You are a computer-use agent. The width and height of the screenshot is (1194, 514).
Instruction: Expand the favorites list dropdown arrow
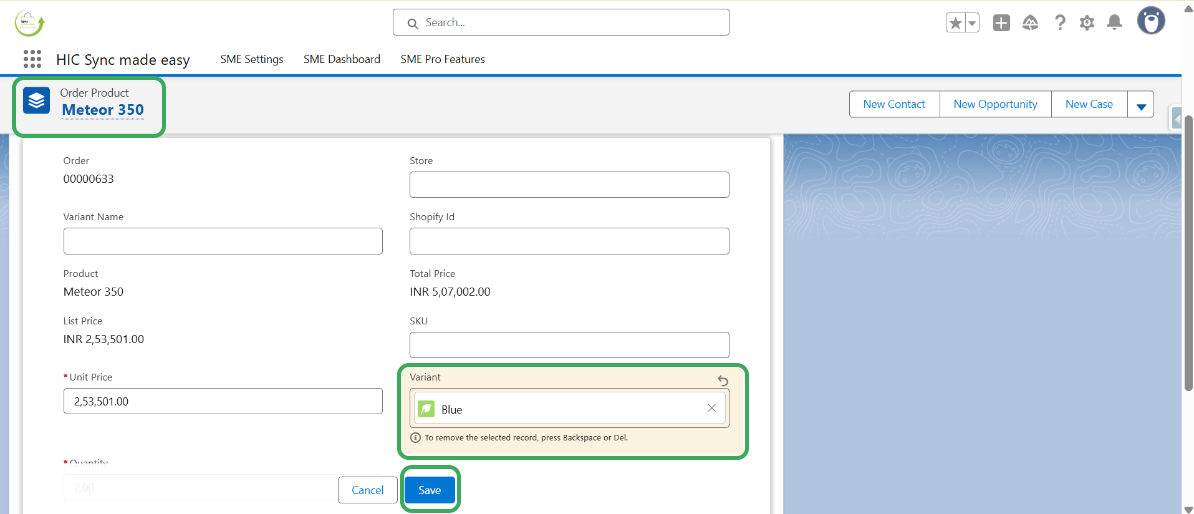[x=972, y=23]
